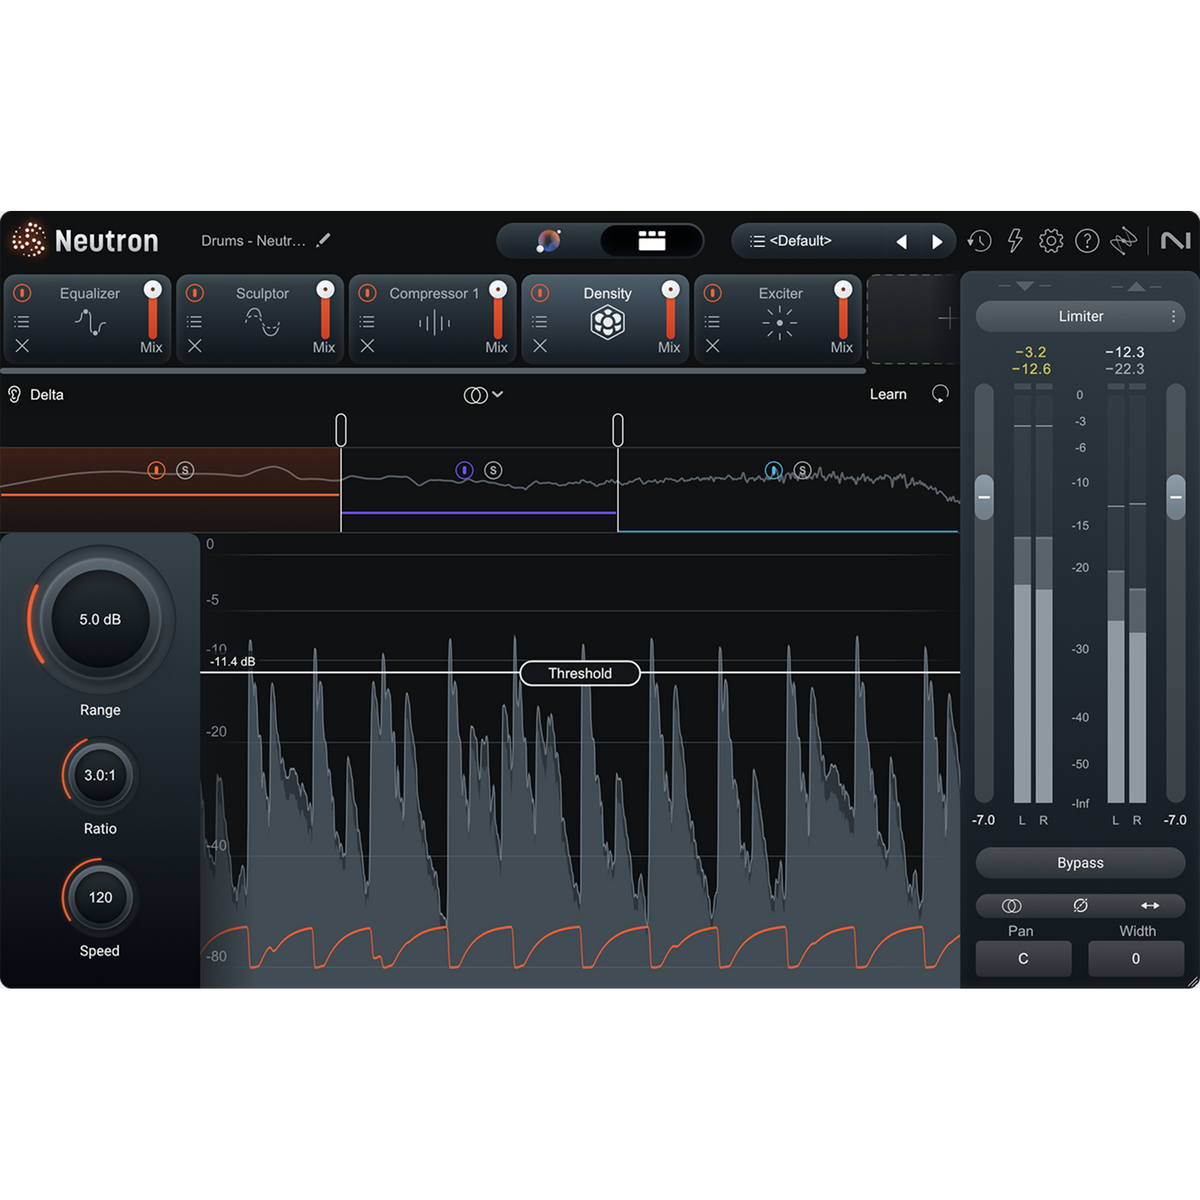This screenshot has width=1200, height=1200.
Task: Click the Limiter button
Action: point(1080,316)
